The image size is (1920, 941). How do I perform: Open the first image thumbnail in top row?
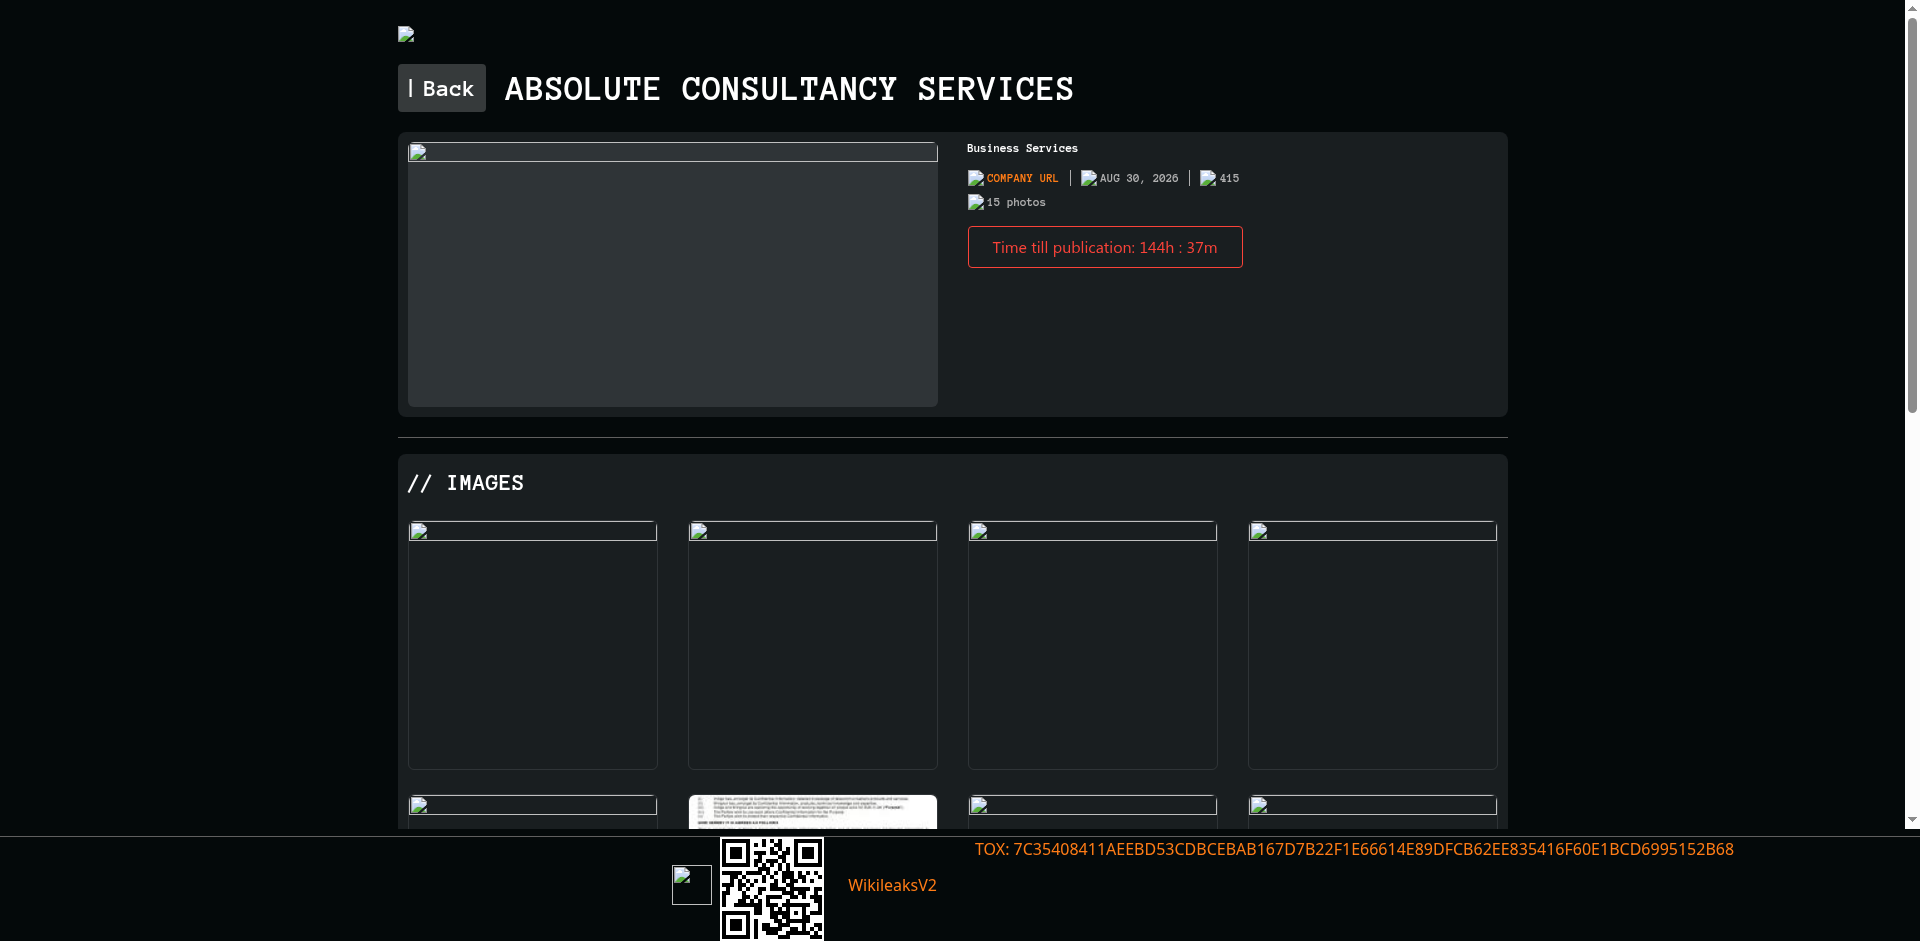click(x=533, y=645)
